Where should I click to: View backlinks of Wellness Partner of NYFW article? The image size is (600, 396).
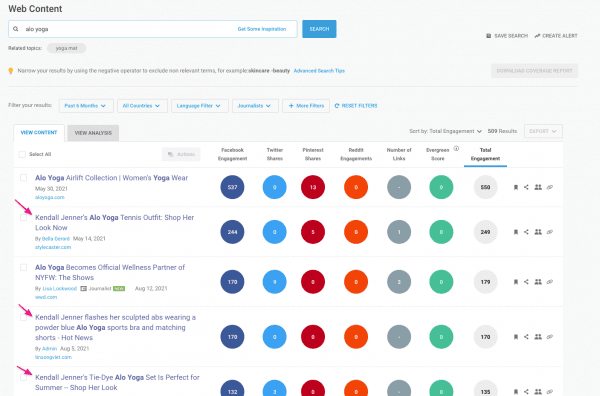549,282
